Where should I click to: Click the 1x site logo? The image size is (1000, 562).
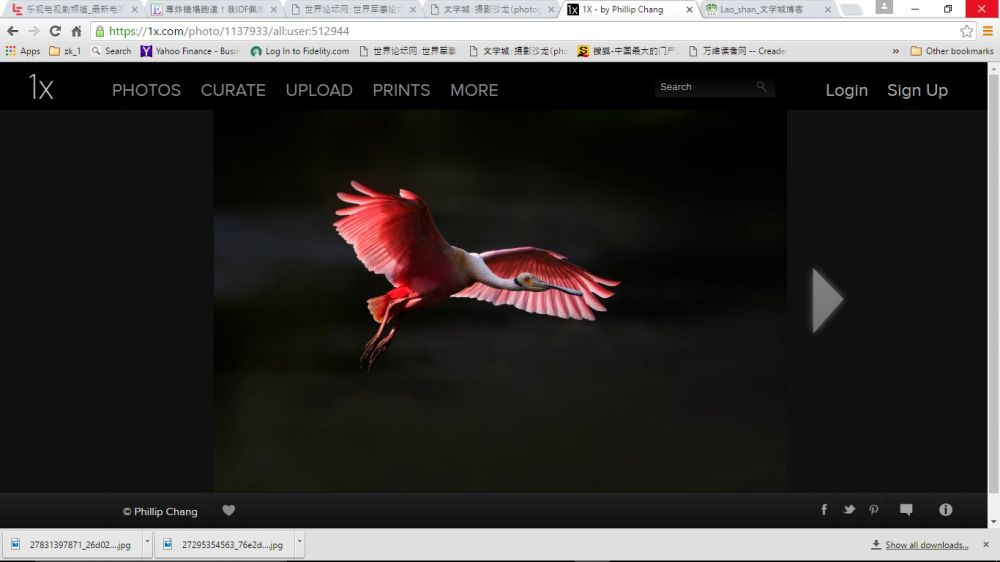coord(40,89)
